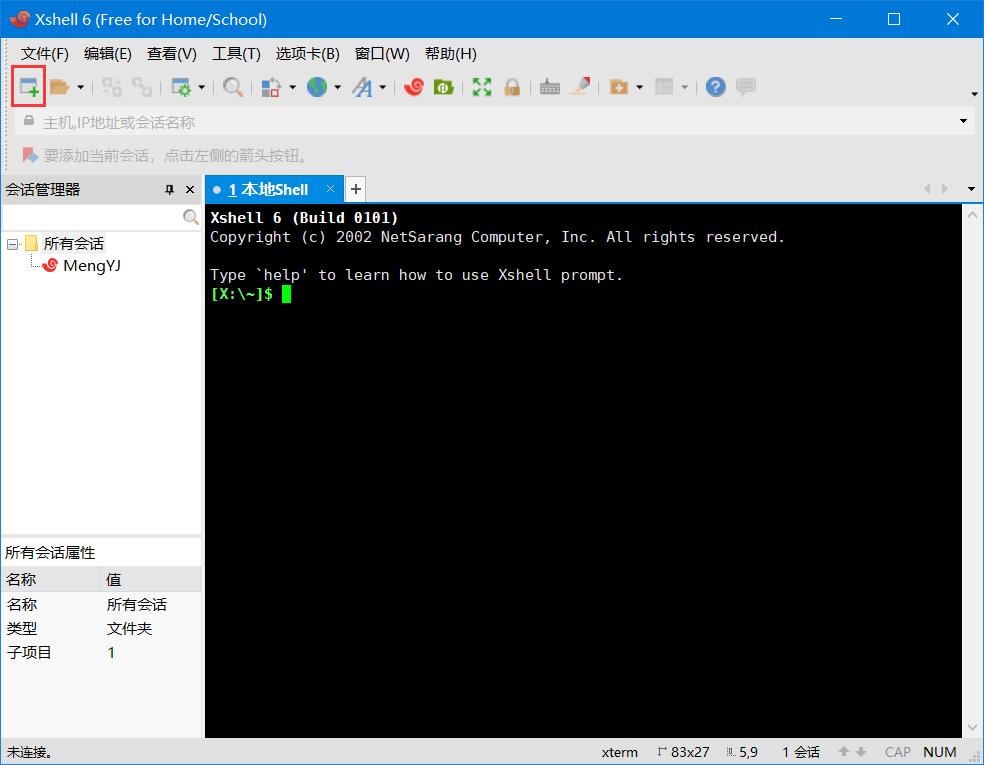Toggle the lock icon on the toolbar
Screen dimensions: 984x765
click(512, 87)
